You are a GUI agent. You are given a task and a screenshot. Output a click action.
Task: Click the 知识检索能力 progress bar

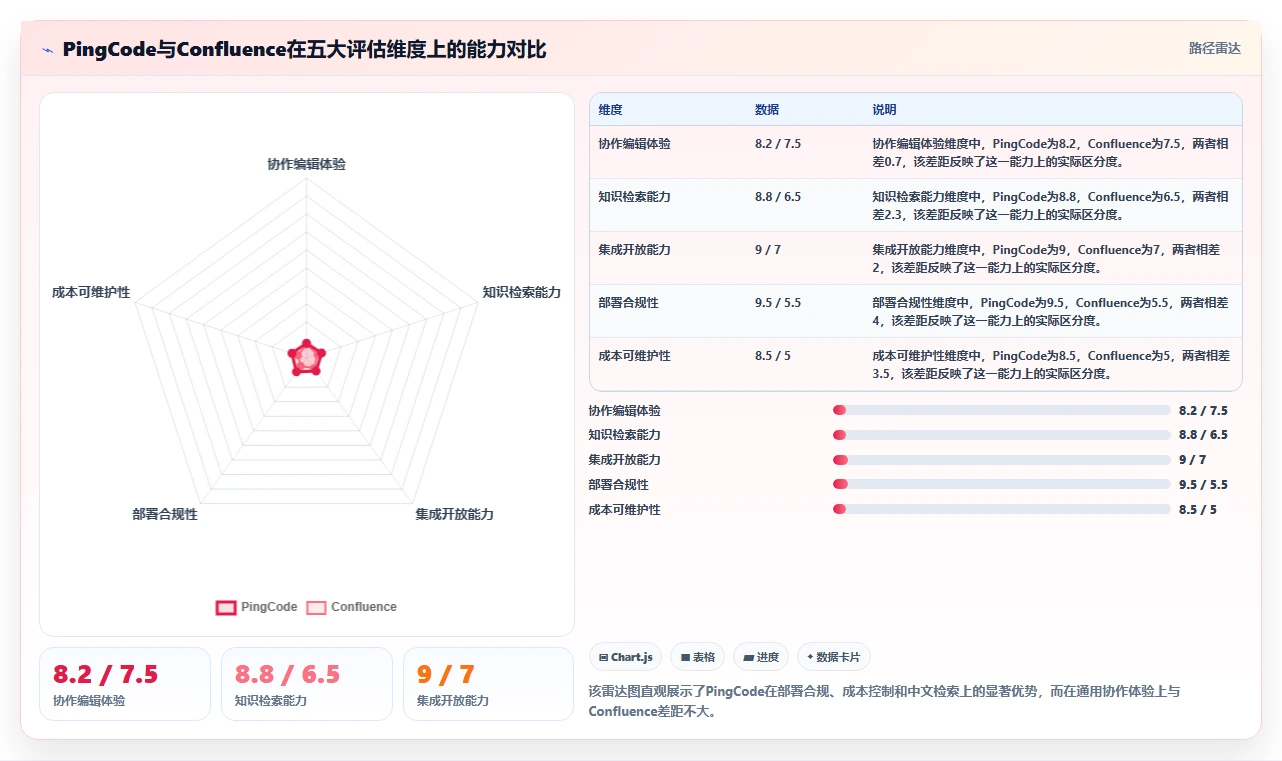tap(1001, 435)
